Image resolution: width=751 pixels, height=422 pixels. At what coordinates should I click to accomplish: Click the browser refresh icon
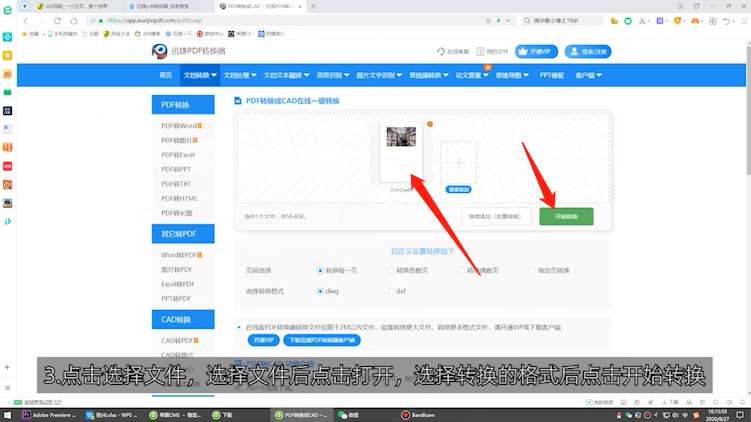point(57,21)
